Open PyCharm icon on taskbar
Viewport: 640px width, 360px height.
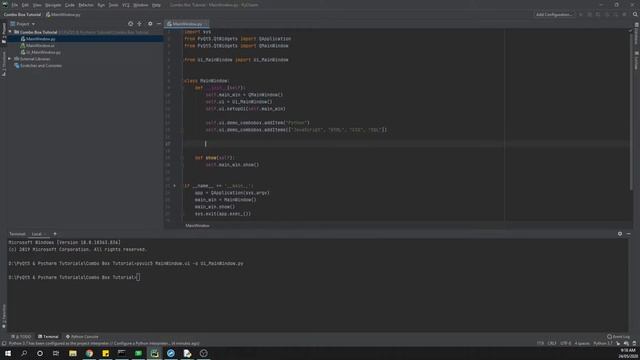(x=154, y=353)
